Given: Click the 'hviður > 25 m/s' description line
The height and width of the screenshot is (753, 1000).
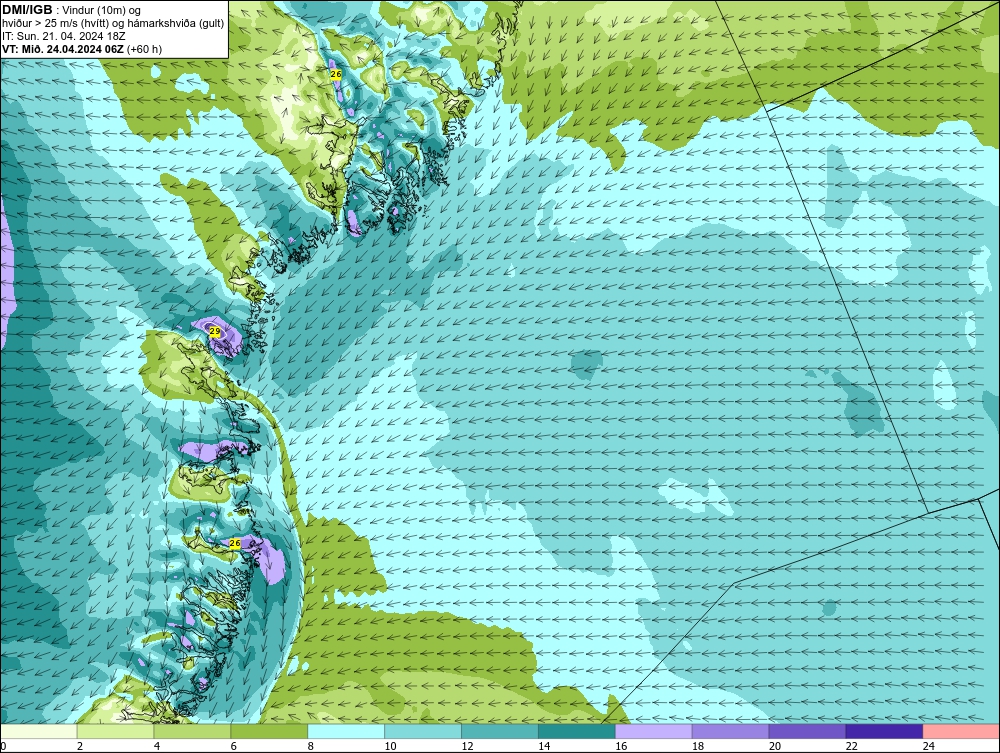Looking at the screenshot, I should 113,24.
